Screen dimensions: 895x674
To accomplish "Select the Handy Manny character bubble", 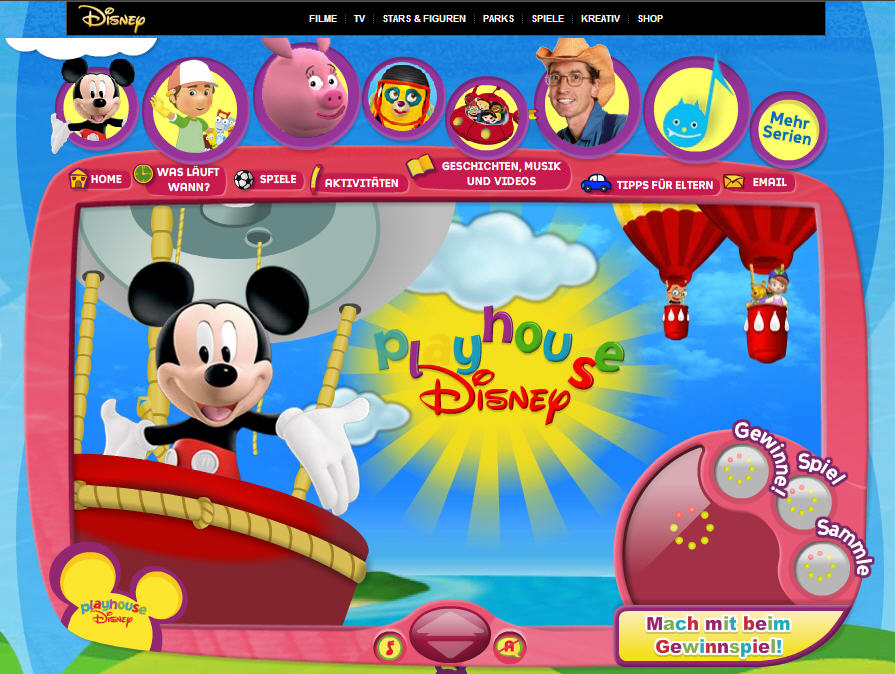I will [195, 108].
